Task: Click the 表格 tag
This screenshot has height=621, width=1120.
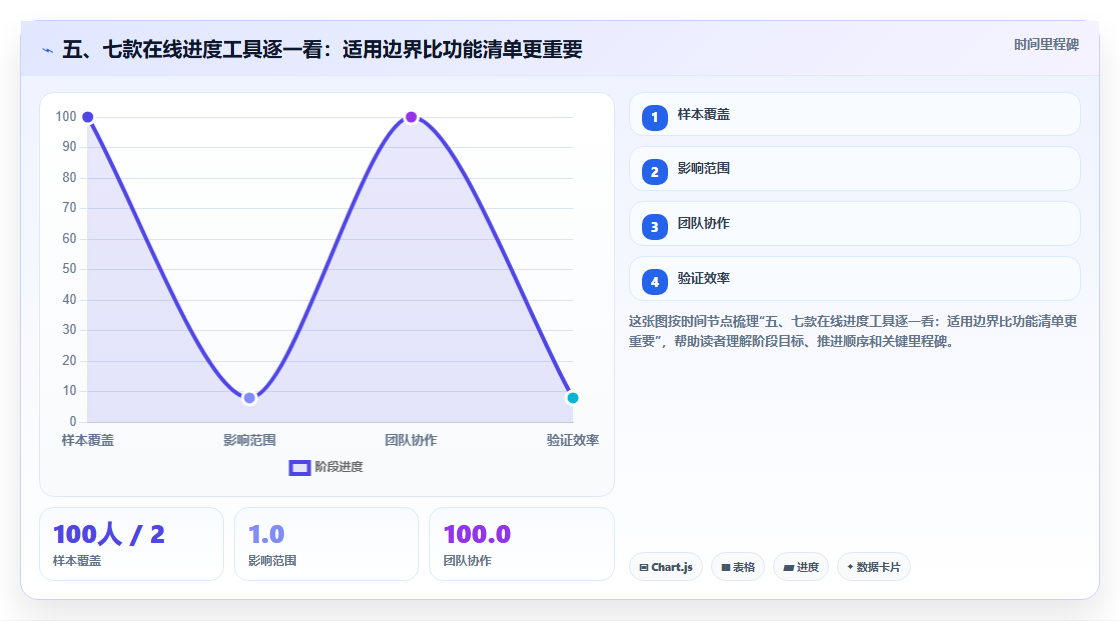Action: [738, 567]
